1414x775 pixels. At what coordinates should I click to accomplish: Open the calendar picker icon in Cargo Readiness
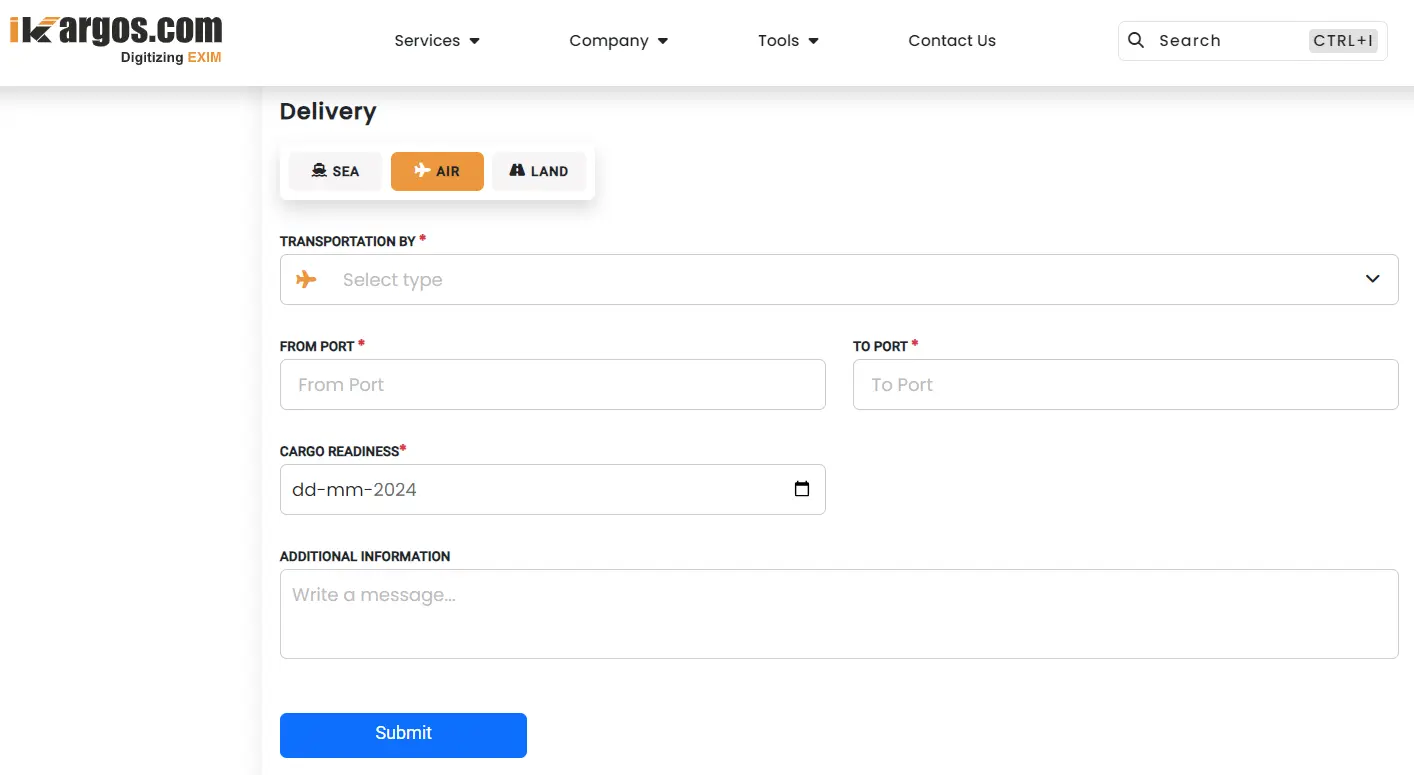801,489
